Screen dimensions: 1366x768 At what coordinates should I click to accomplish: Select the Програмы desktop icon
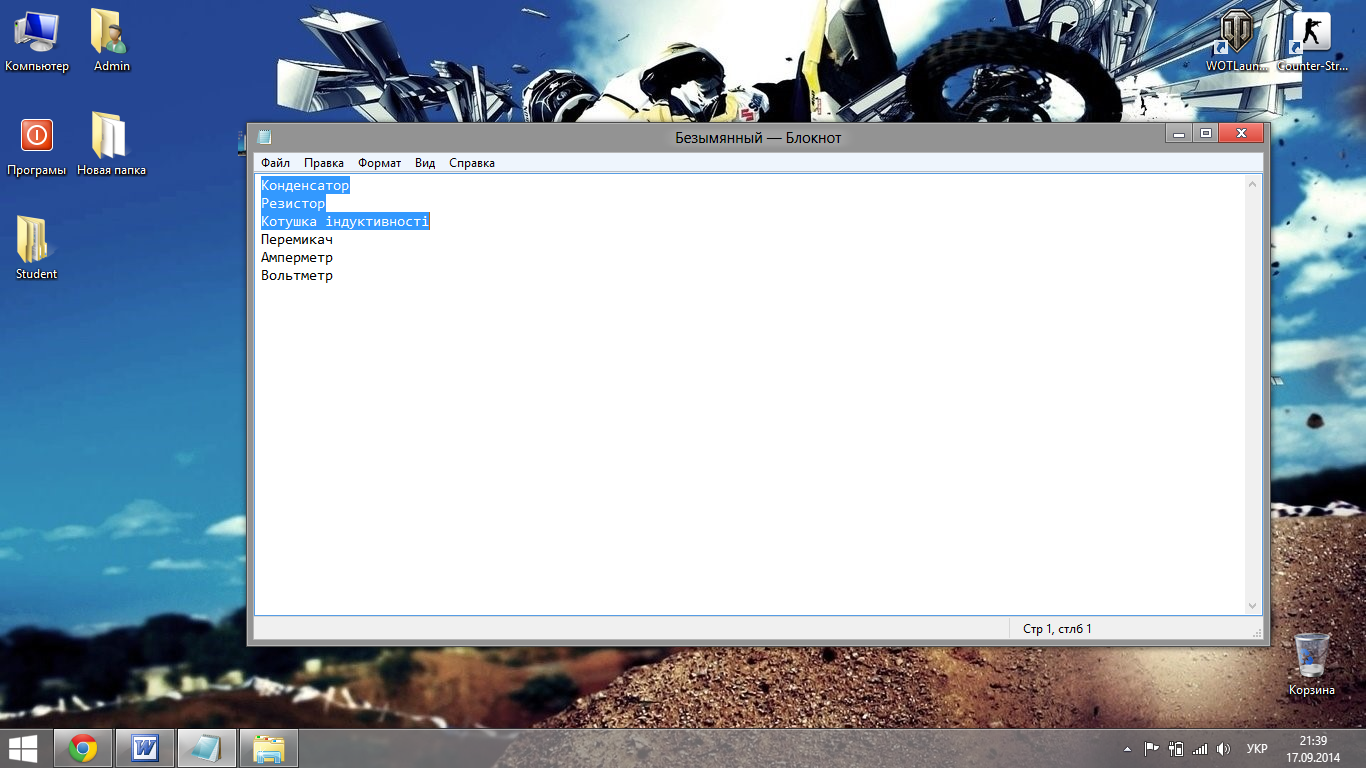click(x=37, y=146)
